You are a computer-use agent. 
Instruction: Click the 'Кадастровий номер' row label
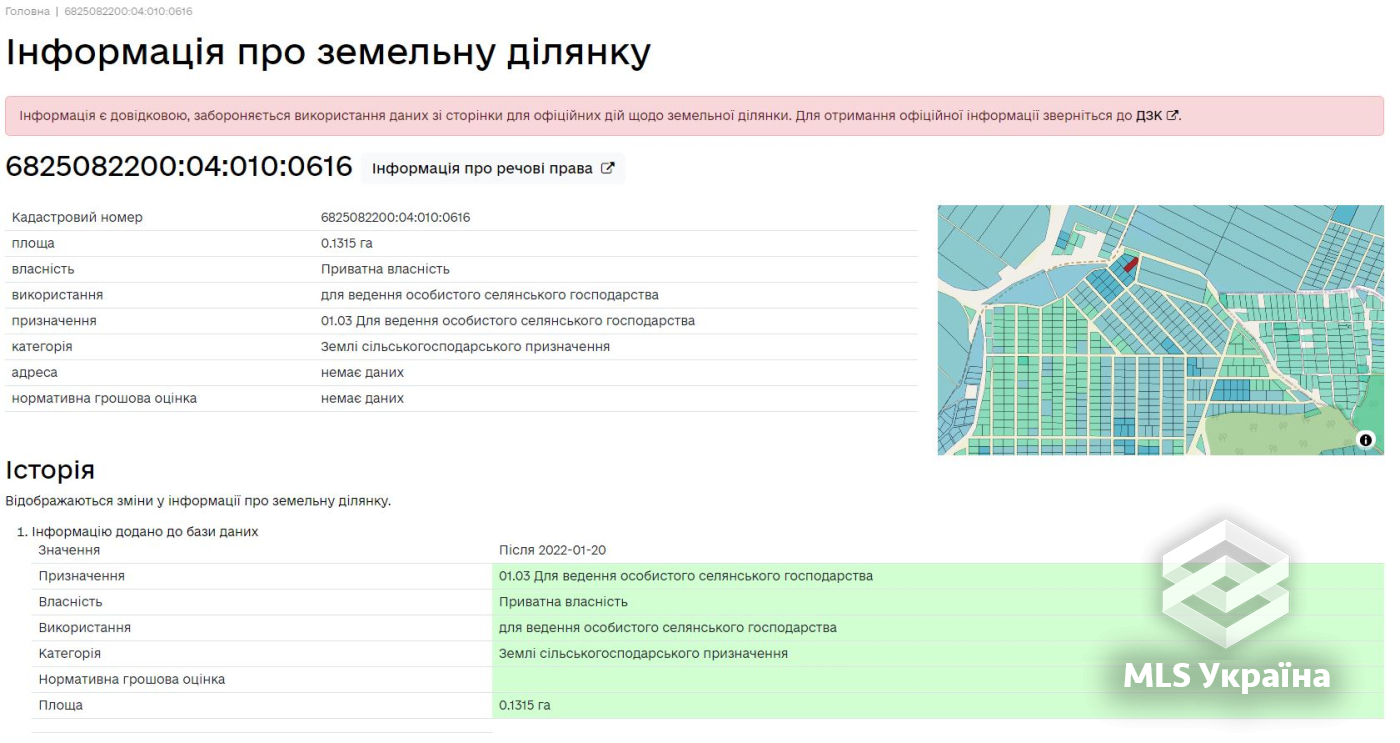click(x=77, y=217)
